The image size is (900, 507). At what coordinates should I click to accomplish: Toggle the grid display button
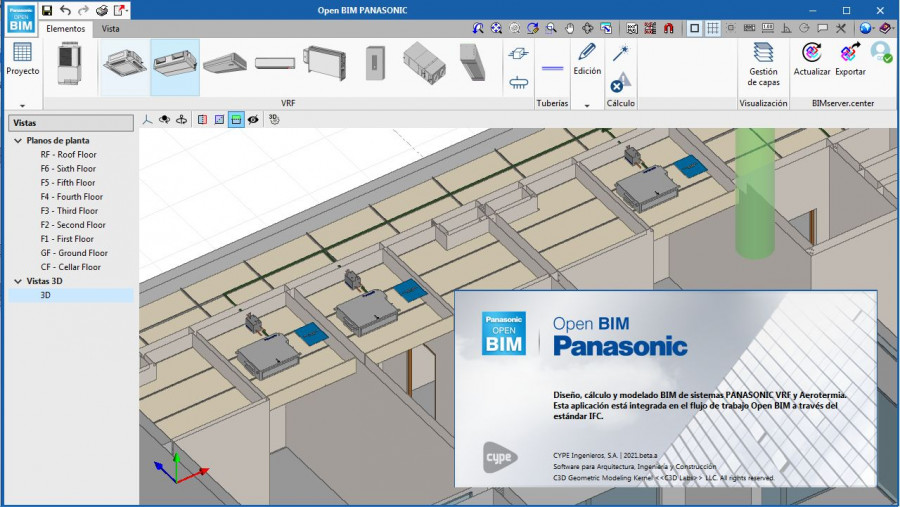coord(713,28)
